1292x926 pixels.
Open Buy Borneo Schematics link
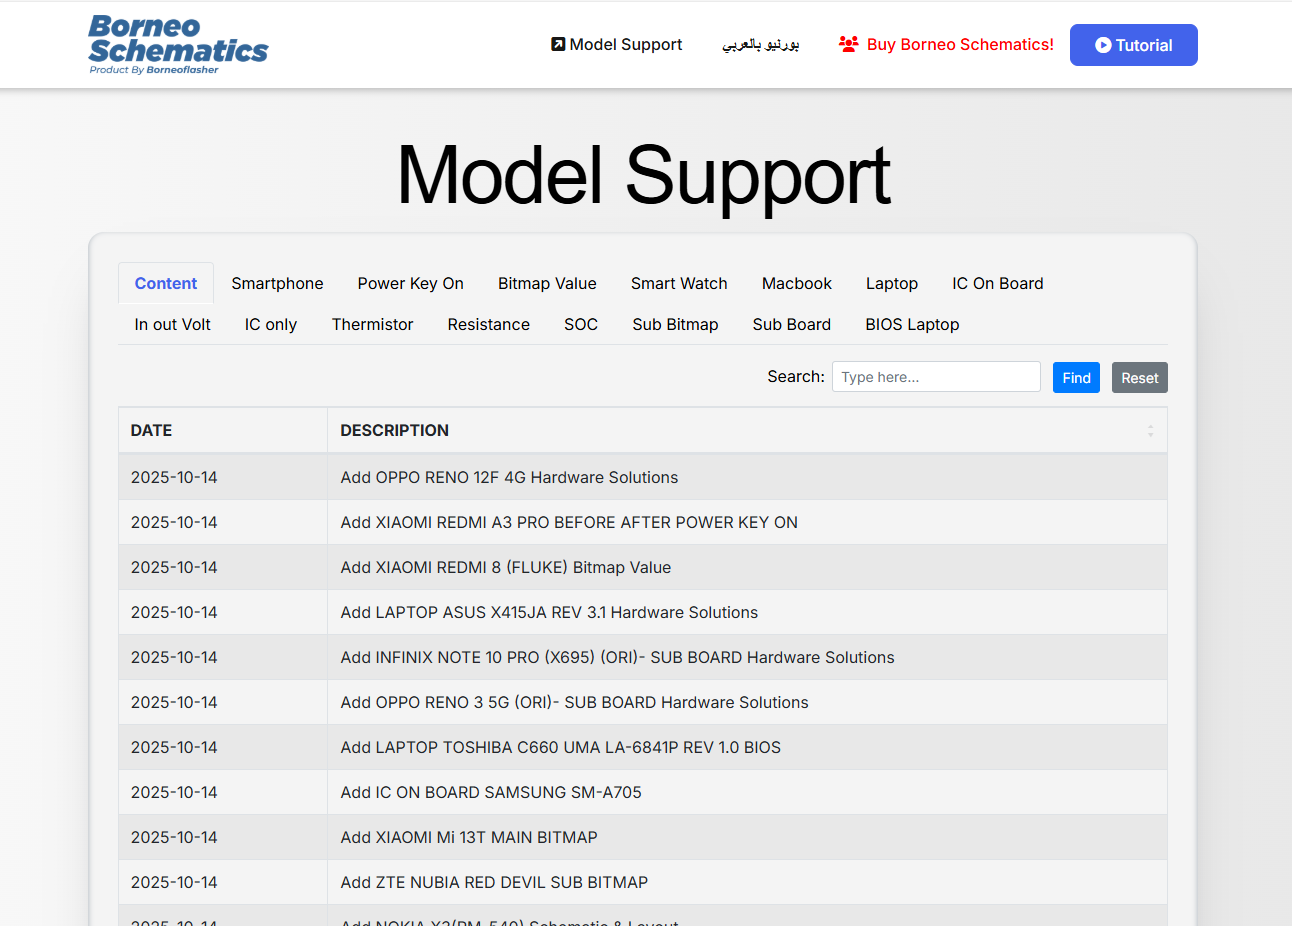coord(959,44)
